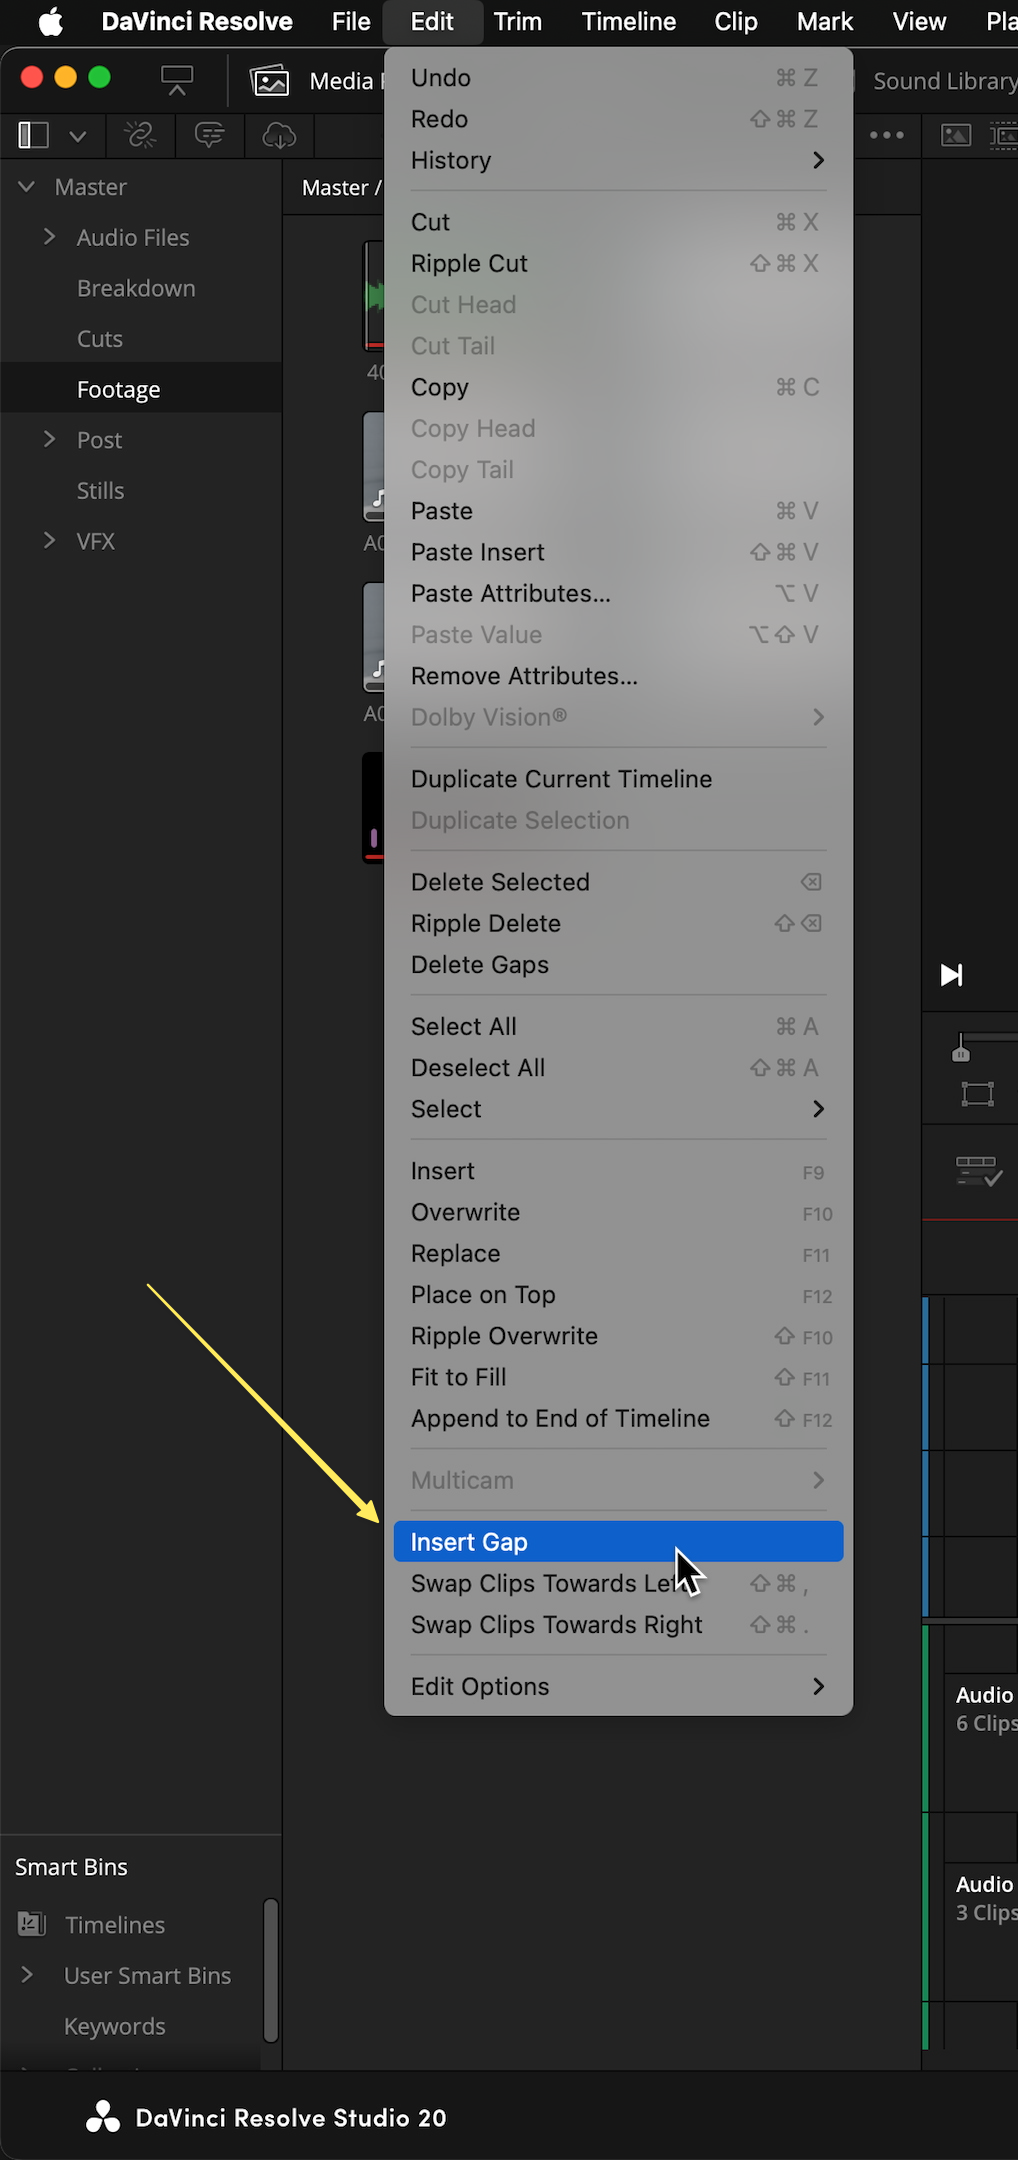Image resolution: width=1018 pixels, height=2160 pixels.
Task: Click the Master breadcrumb path
Action: [335, 188]
